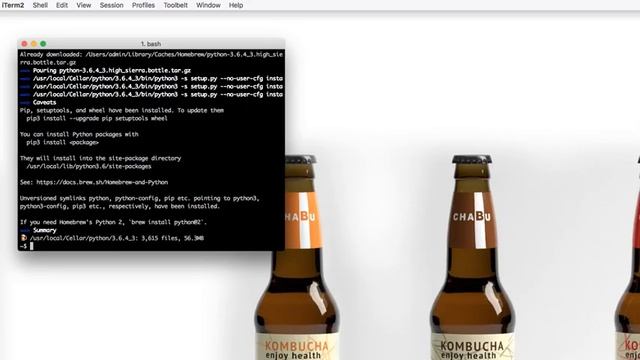Open the Help menu

(236, 5)
